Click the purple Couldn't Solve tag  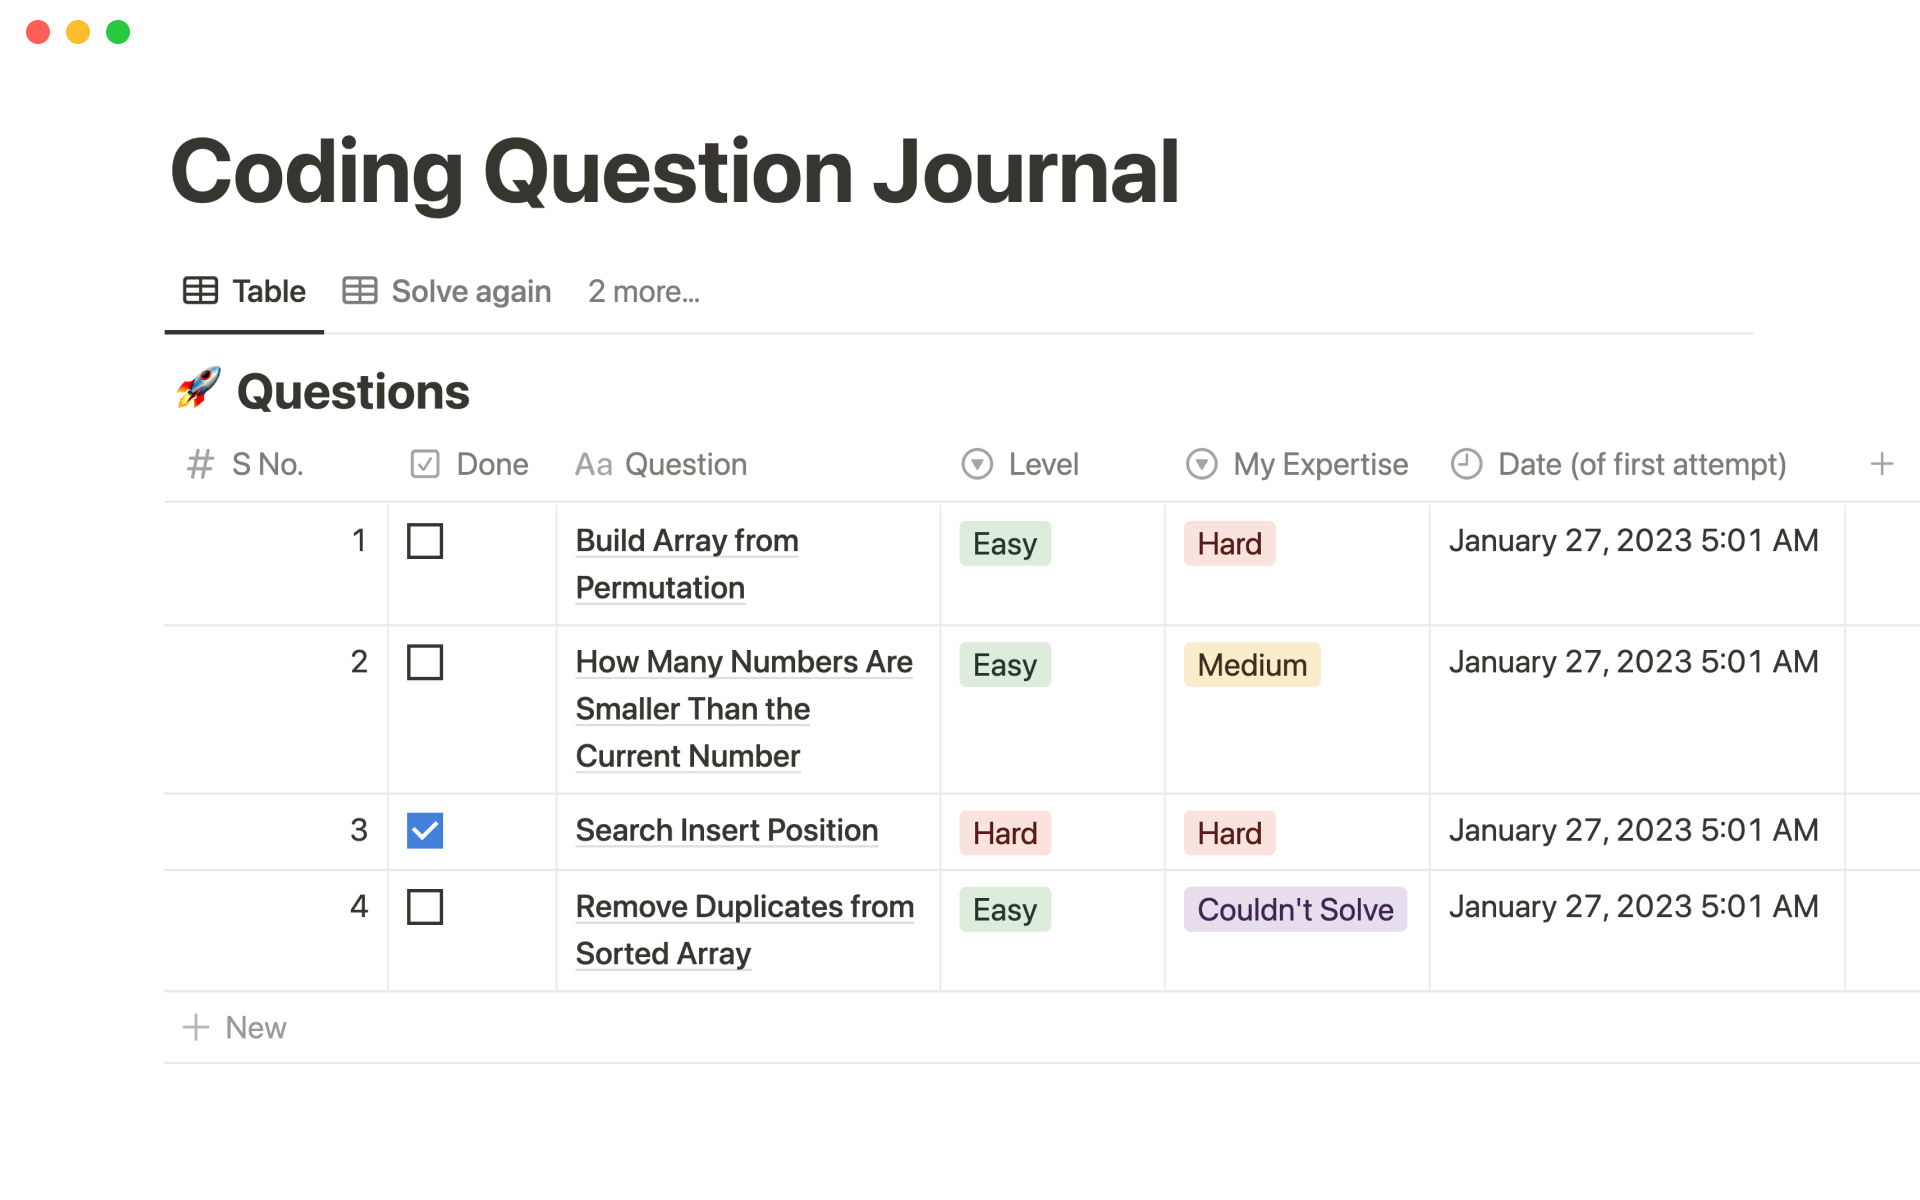(x=1295, y=909)
